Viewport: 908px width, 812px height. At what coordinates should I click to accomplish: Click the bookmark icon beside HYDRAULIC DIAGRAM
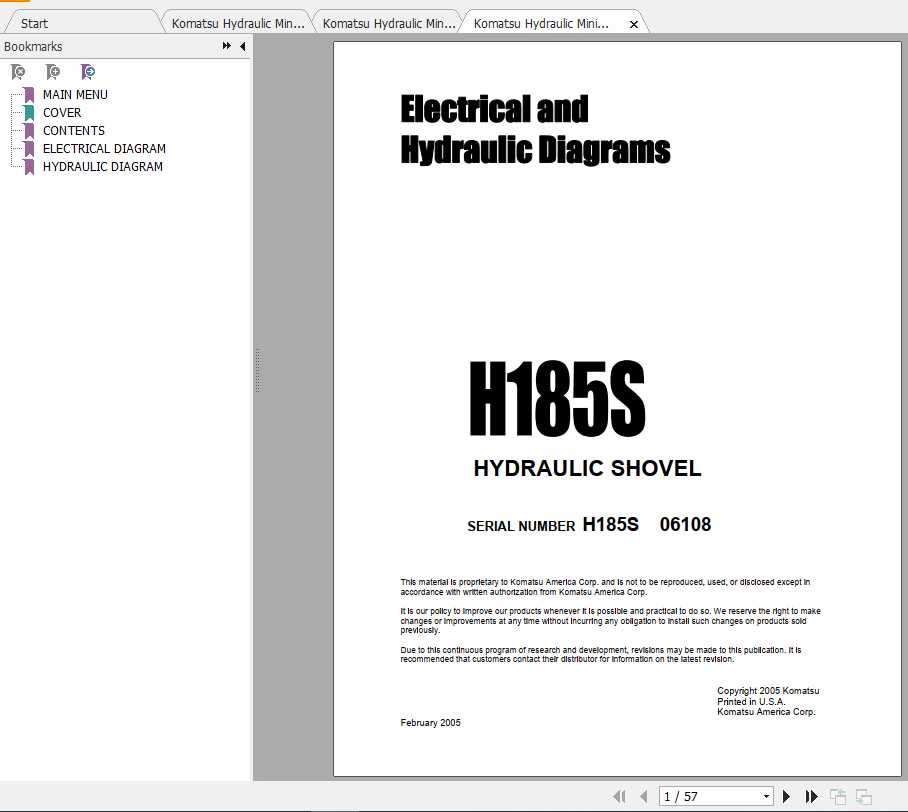(29, 167)
